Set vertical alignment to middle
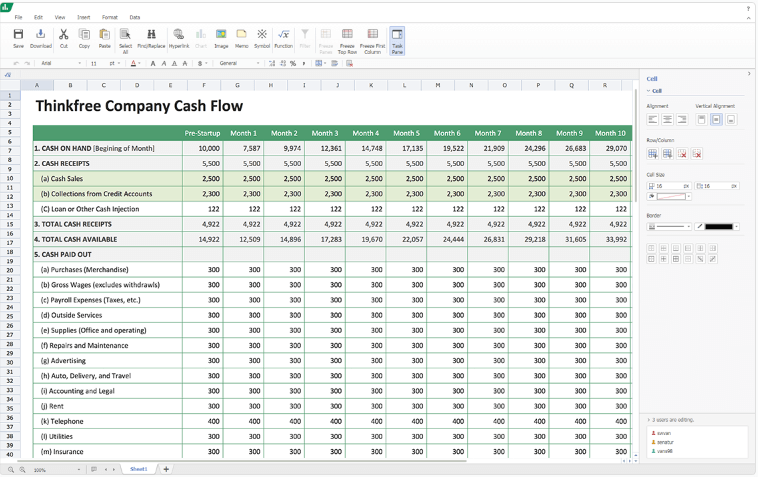The height and width of the screenshot is (477, 758). pyautogui.click(x=716, y=119)
